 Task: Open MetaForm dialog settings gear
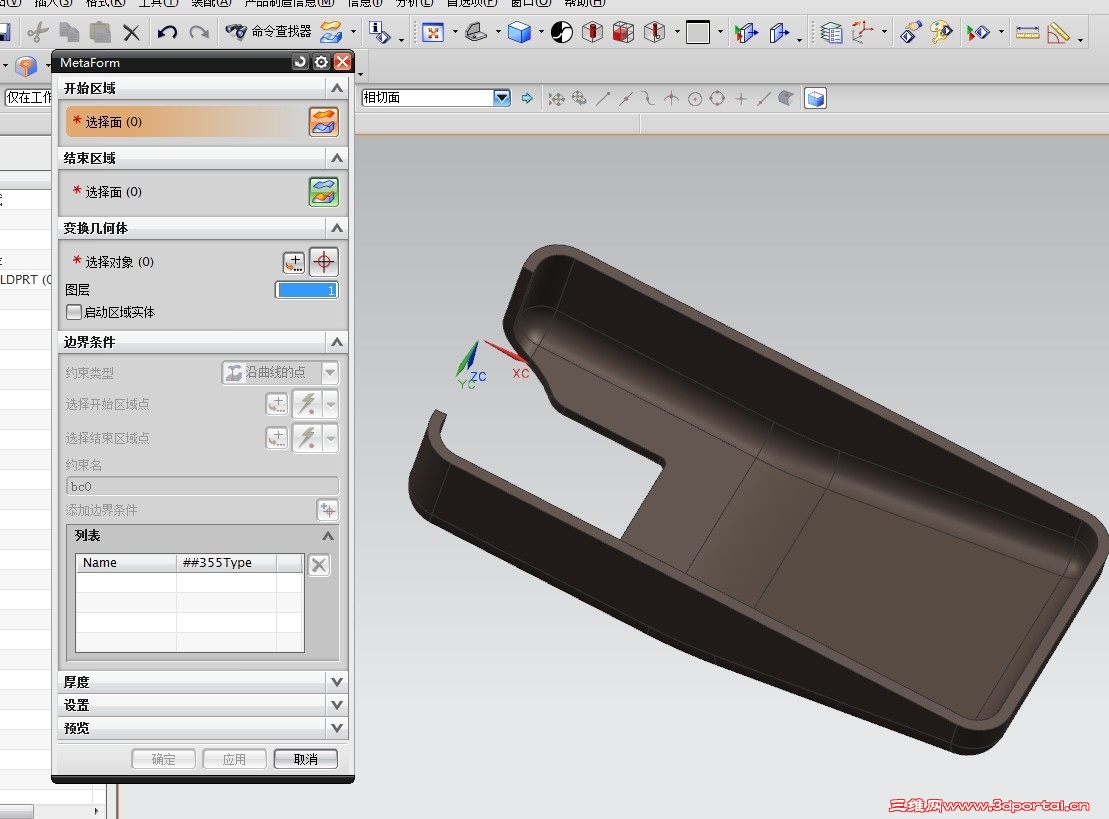[x=321, y=62]
